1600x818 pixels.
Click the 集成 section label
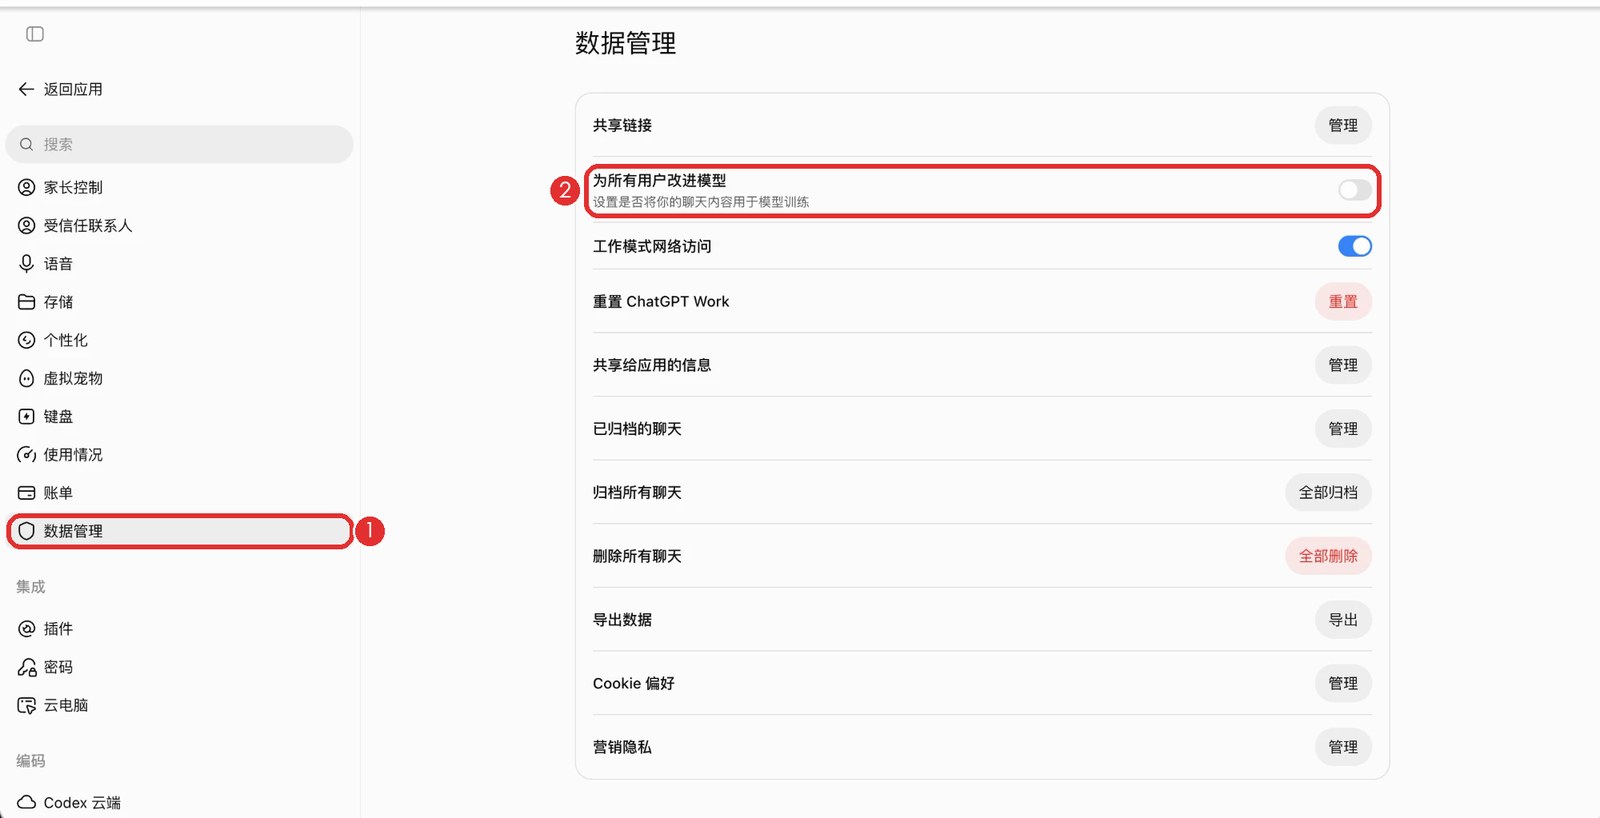coord(31,587)
